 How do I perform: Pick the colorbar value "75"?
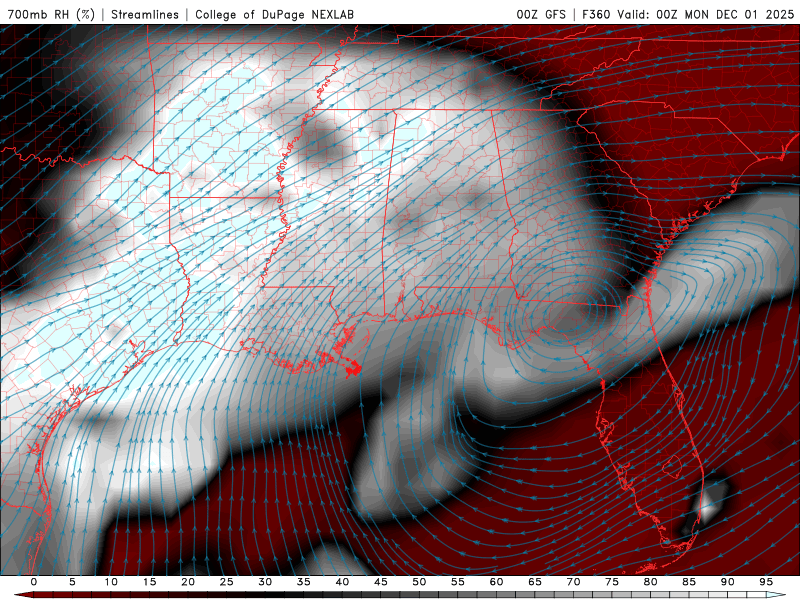tap(612, 582)
